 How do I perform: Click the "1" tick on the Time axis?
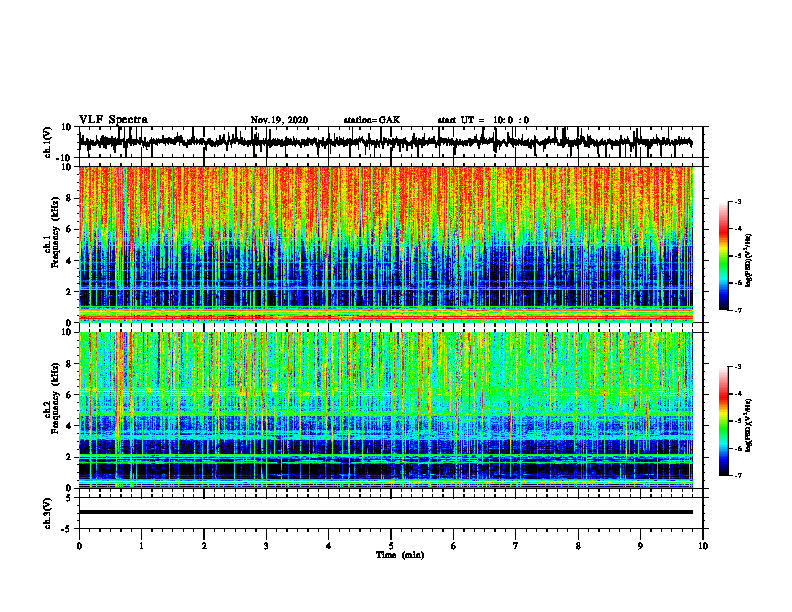(141, 546)
